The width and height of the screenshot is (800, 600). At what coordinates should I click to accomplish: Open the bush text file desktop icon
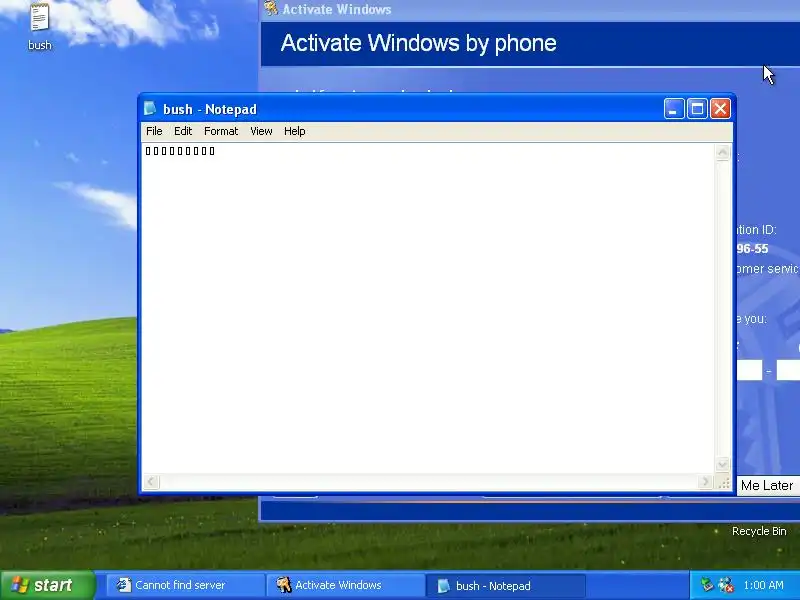point(39,27)
